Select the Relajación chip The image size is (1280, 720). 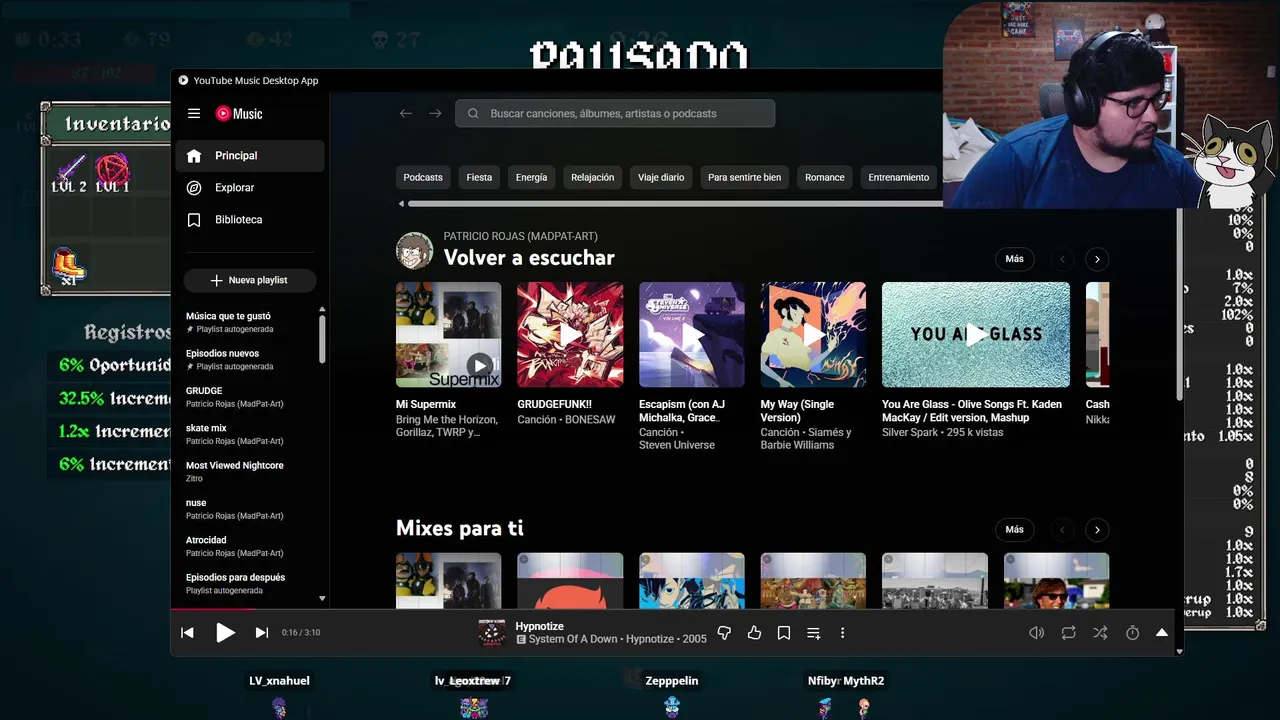593,177
